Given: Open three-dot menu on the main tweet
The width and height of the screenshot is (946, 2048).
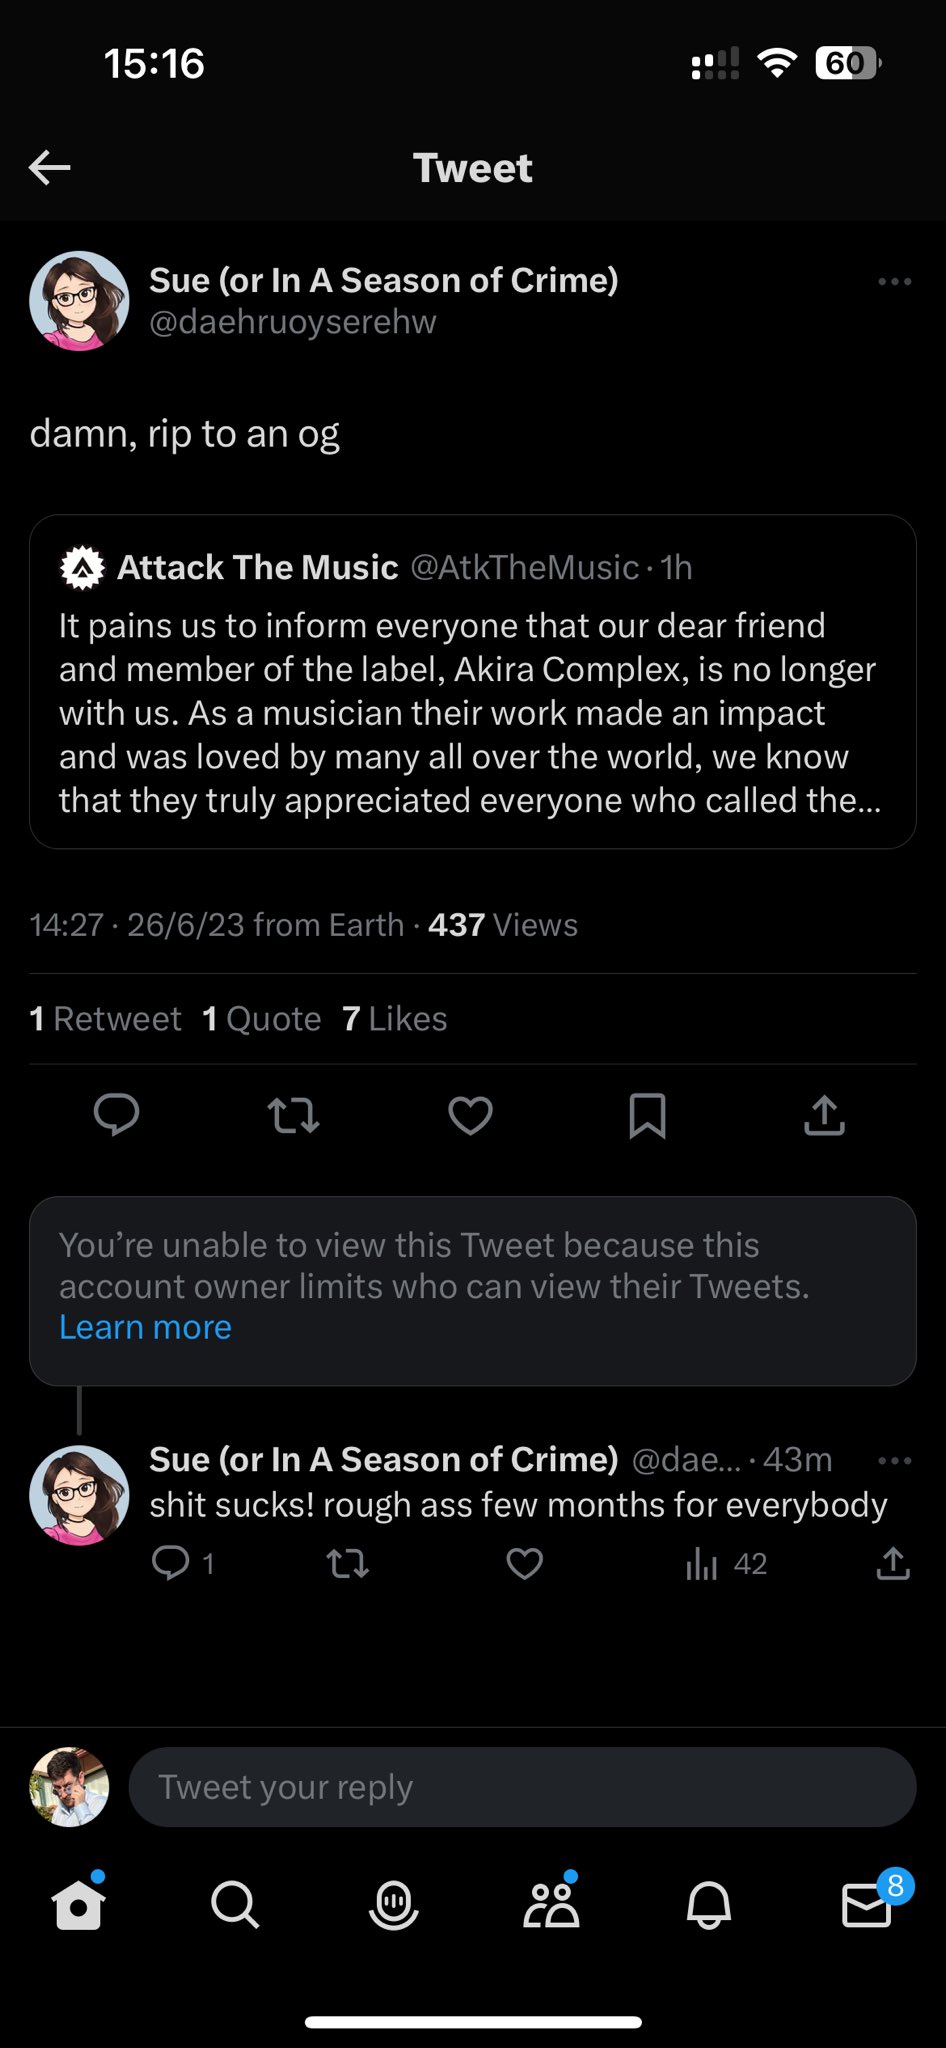Looking at the screenshot, I should [x=894, y=282].
